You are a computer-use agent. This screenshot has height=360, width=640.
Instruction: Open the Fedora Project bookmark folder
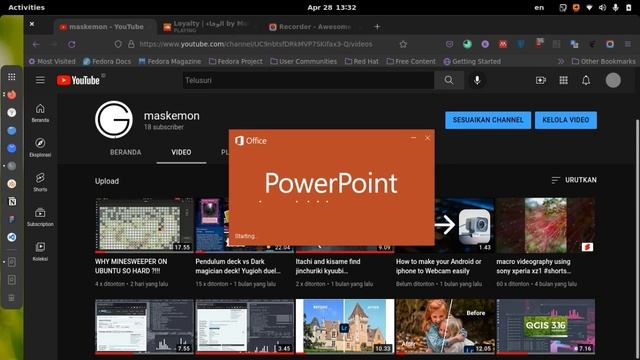tap(236, 61)
